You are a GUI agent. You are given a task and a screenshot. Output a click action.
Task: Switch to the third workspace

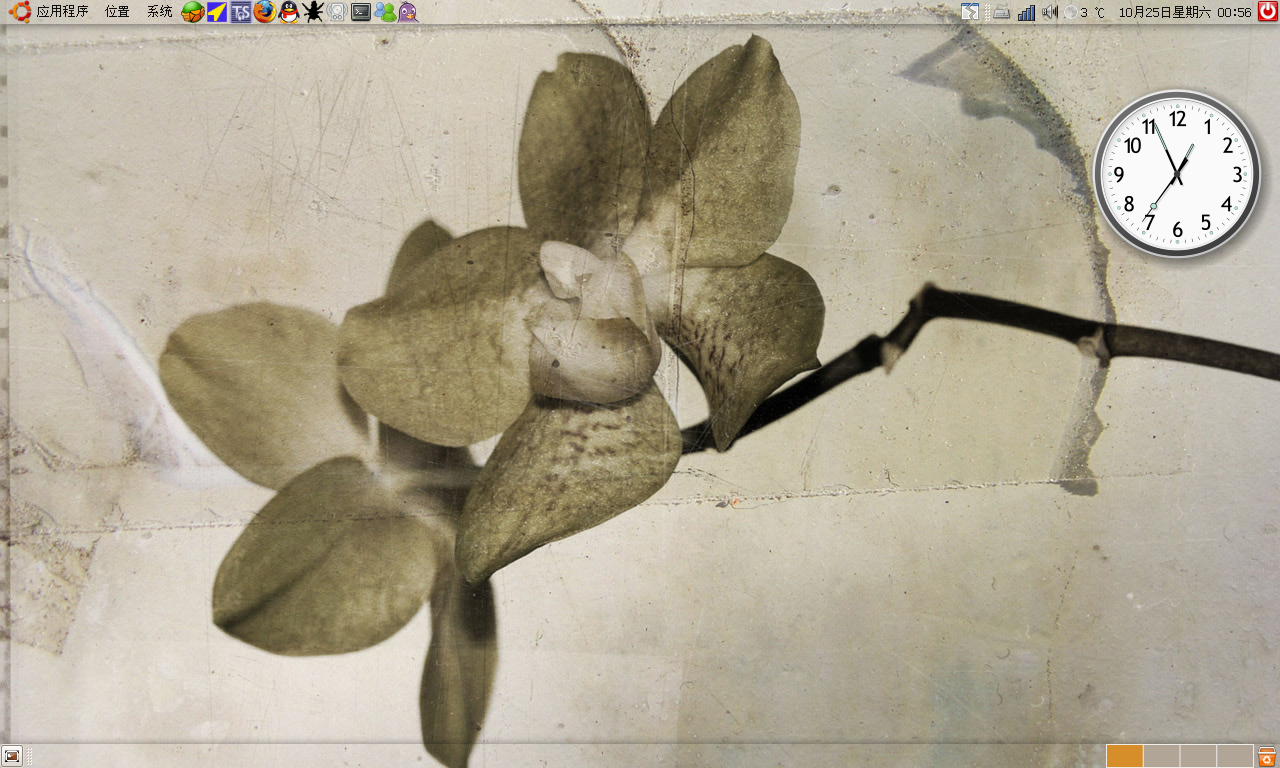pyautogui.click(x=1198, y=756)
